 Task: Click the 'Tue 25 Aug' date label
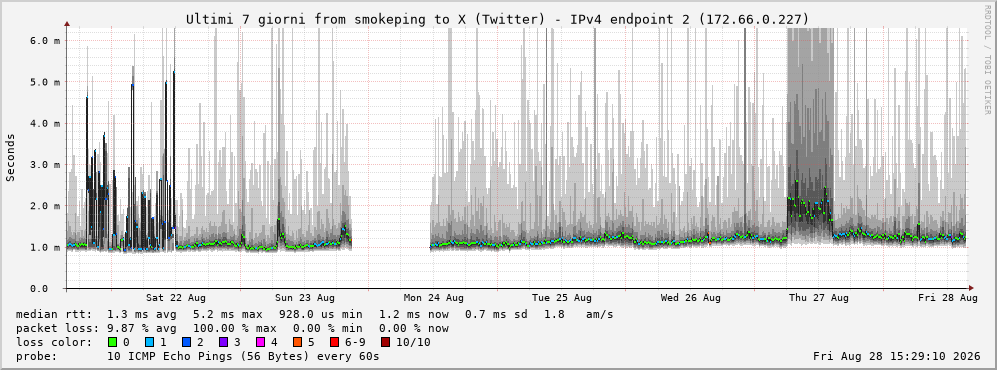point(562,298)
